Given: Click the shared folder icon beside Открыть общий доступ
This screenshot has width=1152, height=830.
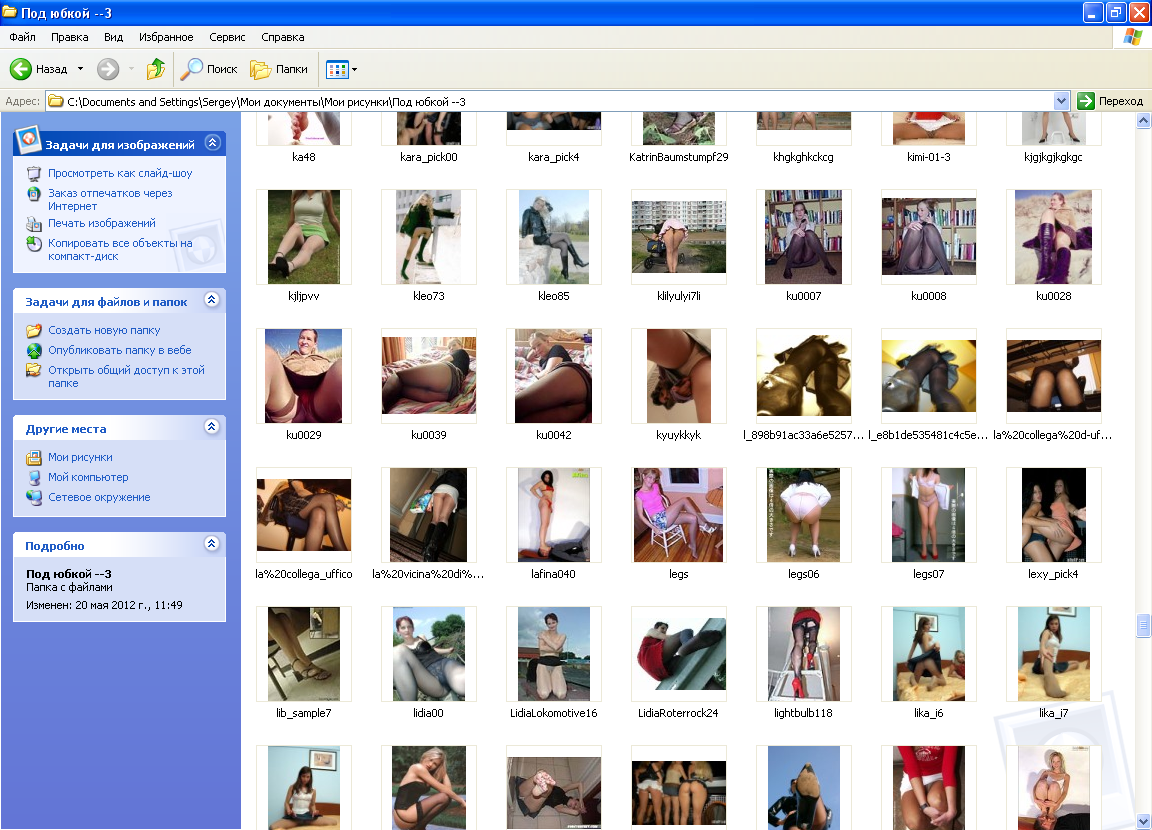Looking at the screenshot, I should coord(34,370).
